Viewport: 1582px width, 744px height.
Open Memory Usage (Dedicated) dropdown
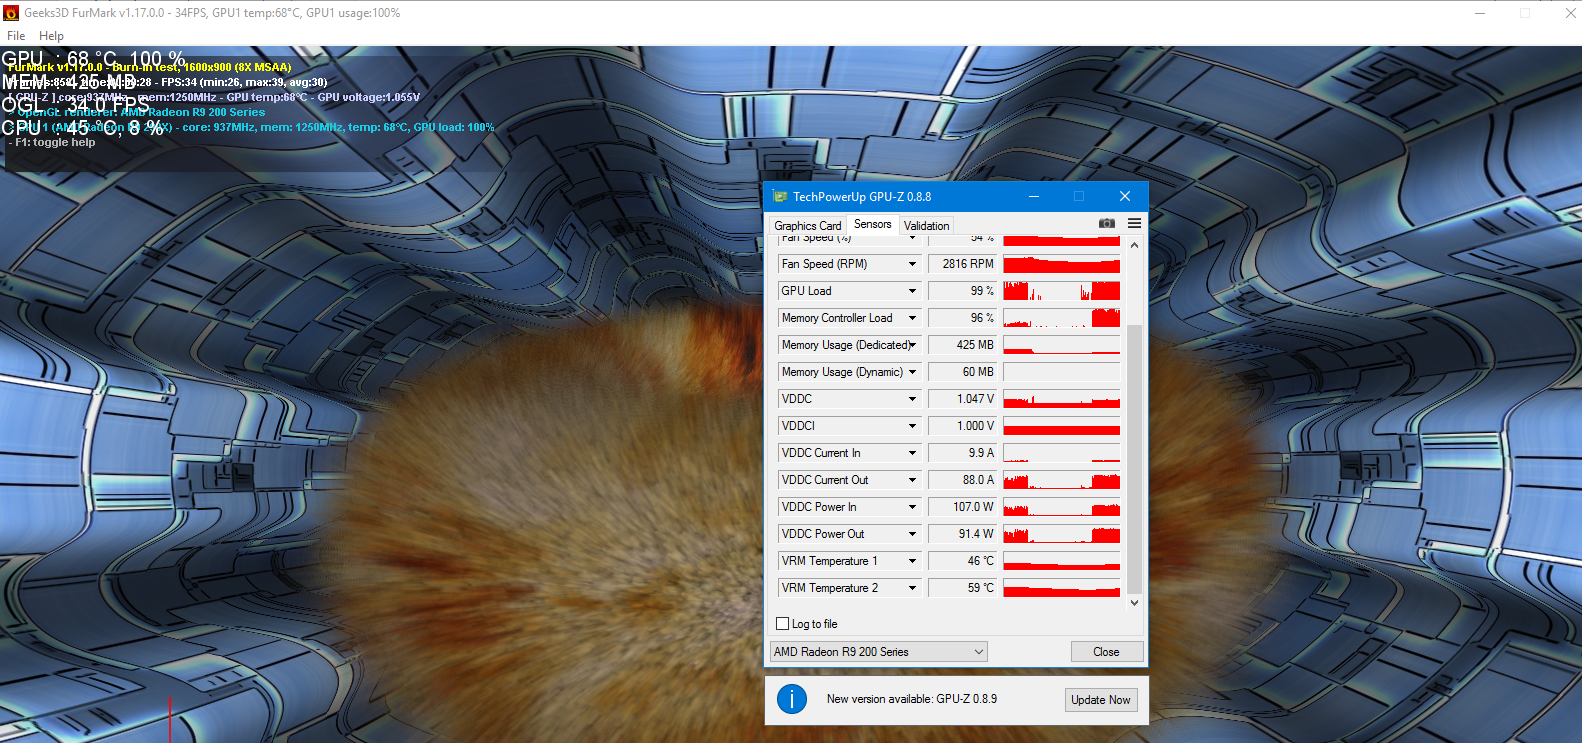(x=912, y=345)
